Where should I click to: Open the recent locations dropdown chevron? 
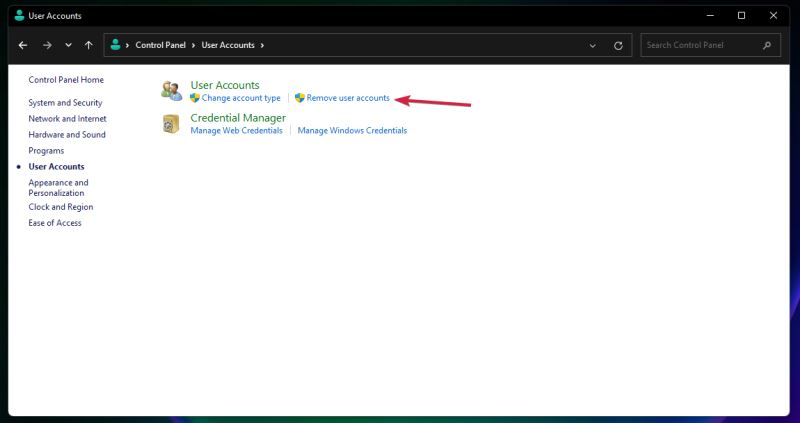(68, 46)
